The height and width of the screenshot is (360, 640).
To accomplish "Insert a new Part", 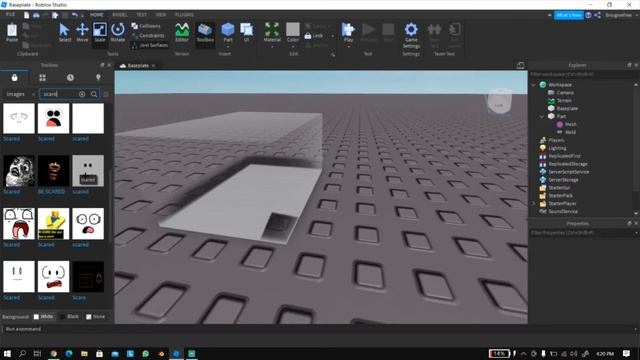I will pos(228,31).
